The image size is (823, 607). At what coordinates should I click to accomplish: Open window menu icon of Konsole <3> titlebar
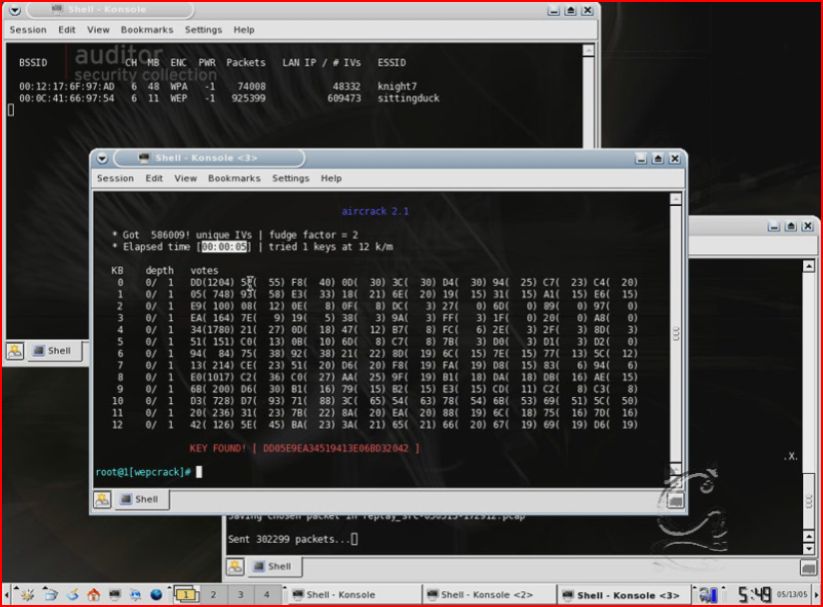102,158
